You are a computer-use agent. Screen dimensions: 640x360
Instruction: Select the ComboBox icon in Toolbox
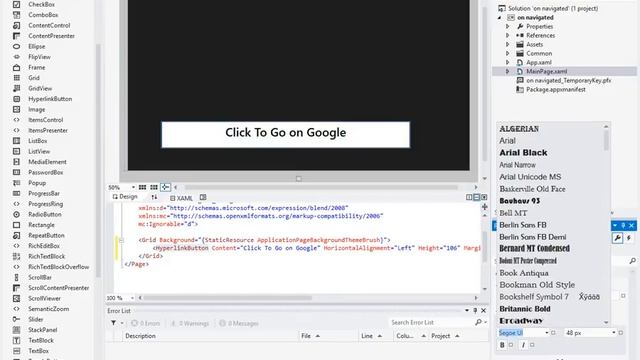tap(16, 15)
